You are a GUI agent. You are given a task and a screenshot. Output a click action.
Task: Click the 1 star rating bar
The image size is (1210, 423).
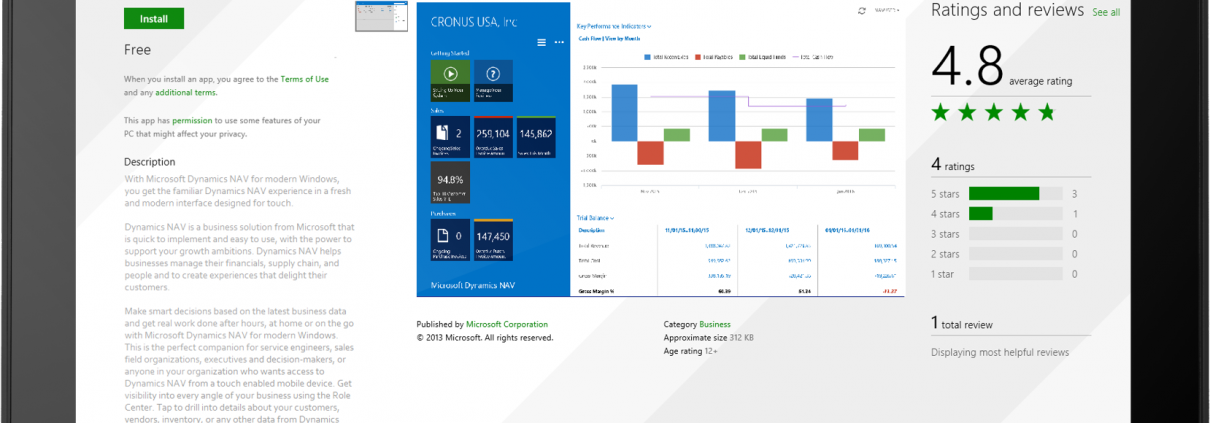point(1014,274)
